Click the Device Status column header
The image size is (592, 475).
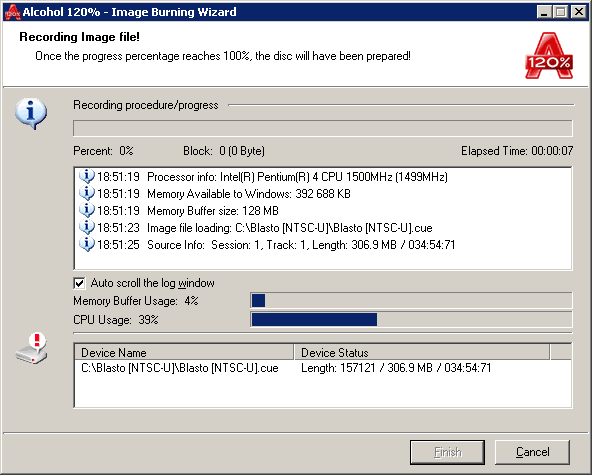[422, 352]
